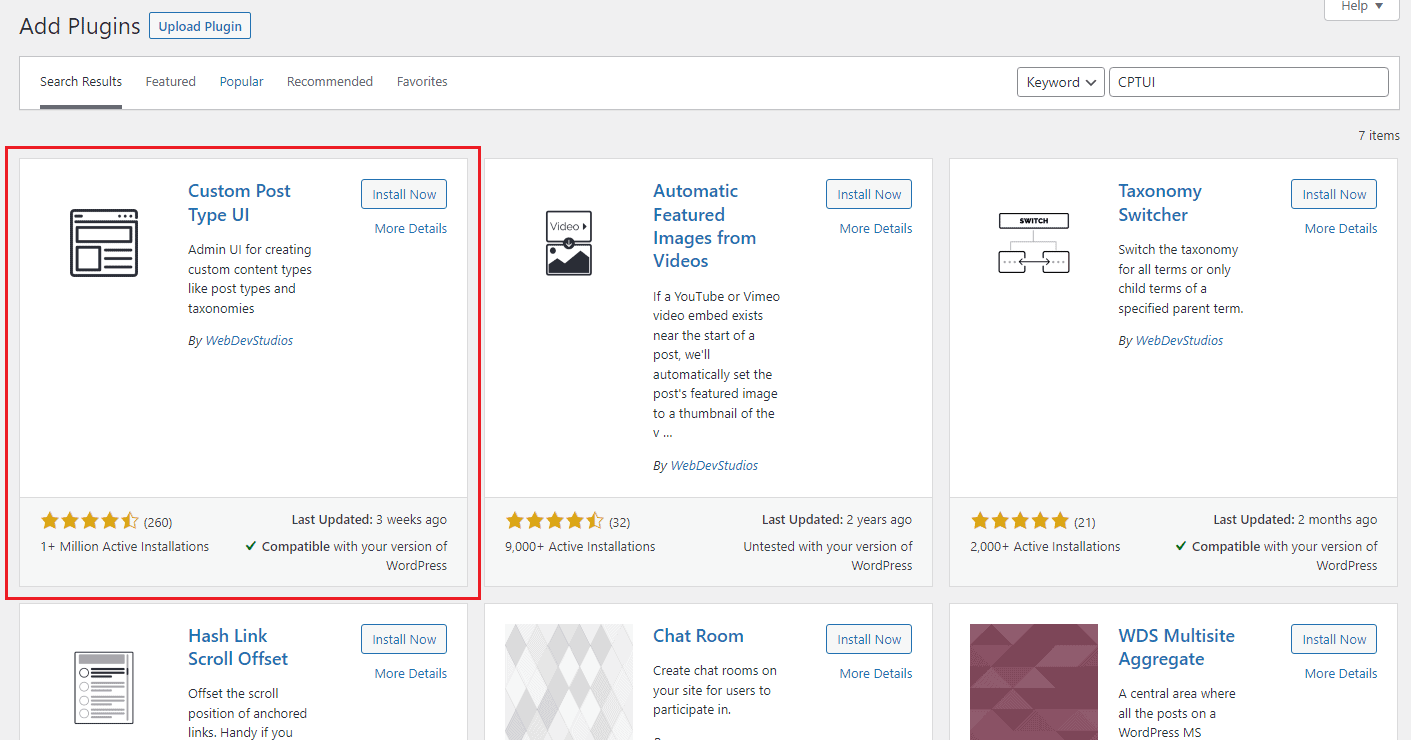Click the Chat Room plugin thumbnail
This screenshot has width=1411, height=740.
569,682
